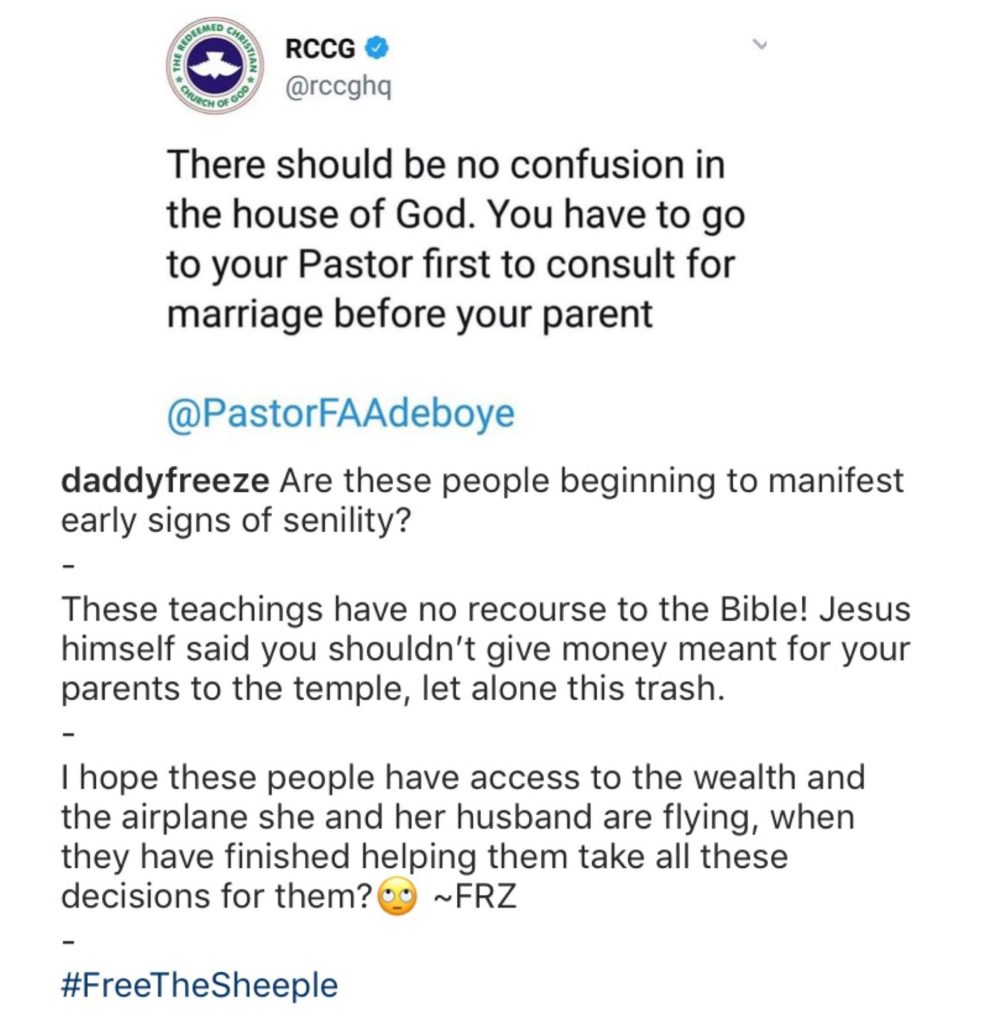Screen dimensions: 992x1024
Task: Click the RCCG display name
Action: click(320, 48)
